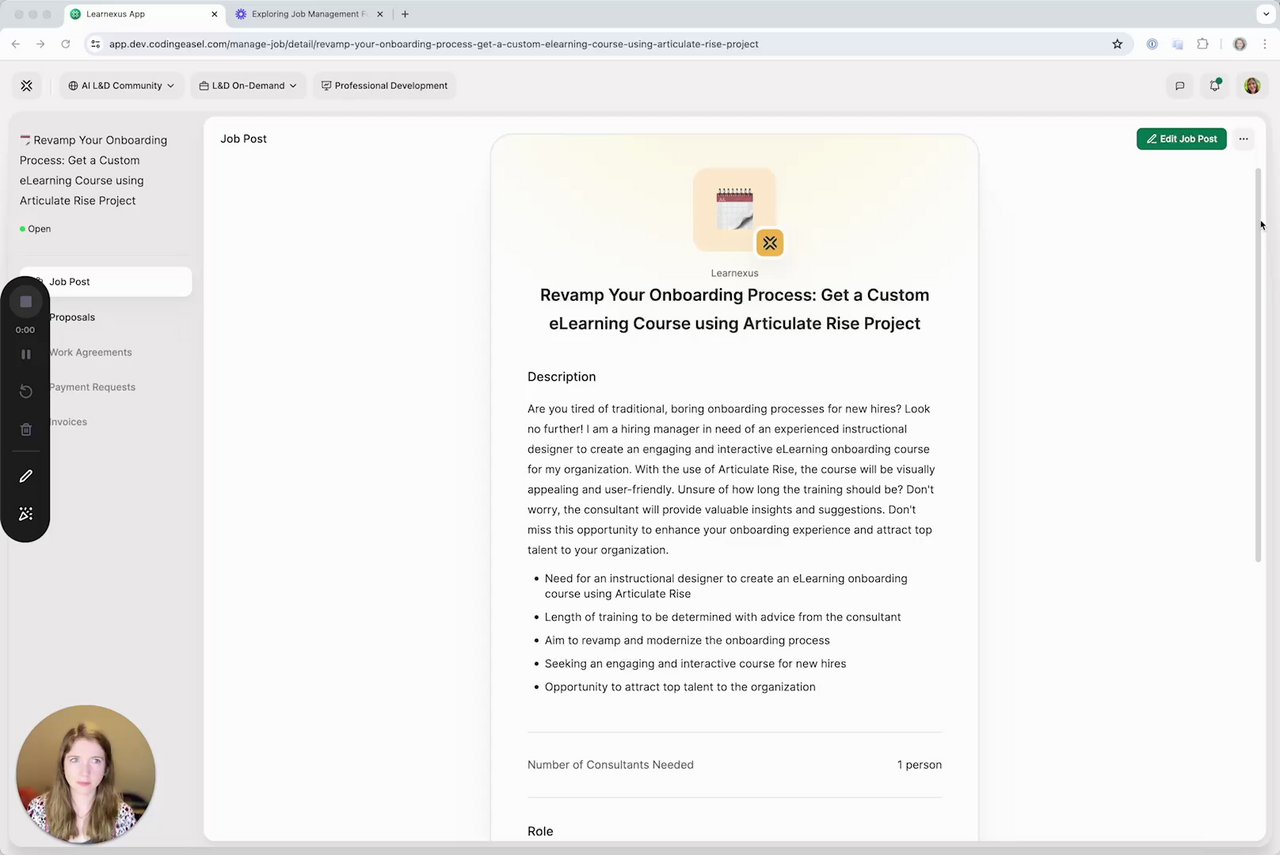Click the sidebar job title text

click(x=93, y=170)
